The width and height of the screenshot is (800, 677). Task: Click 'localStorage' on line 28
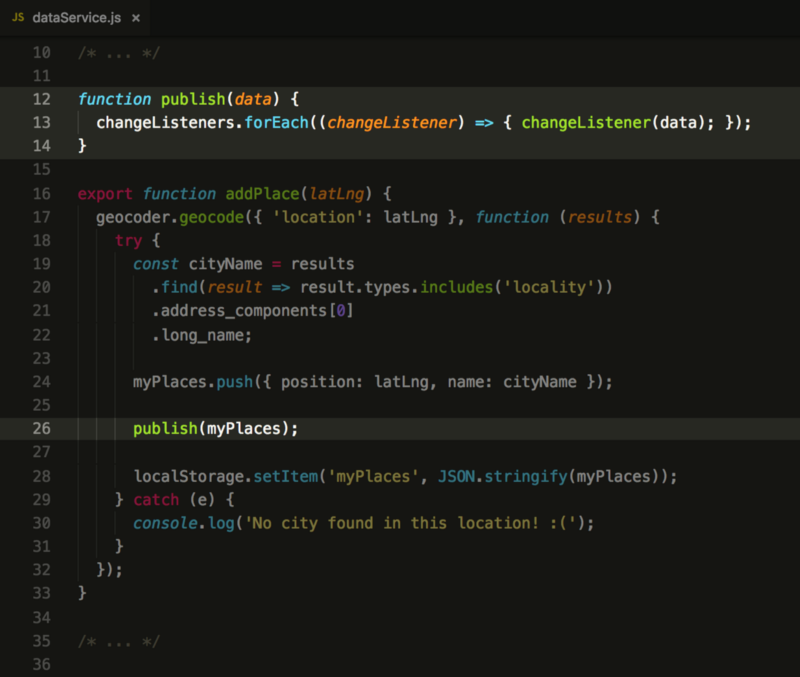(x=188, y=477)
